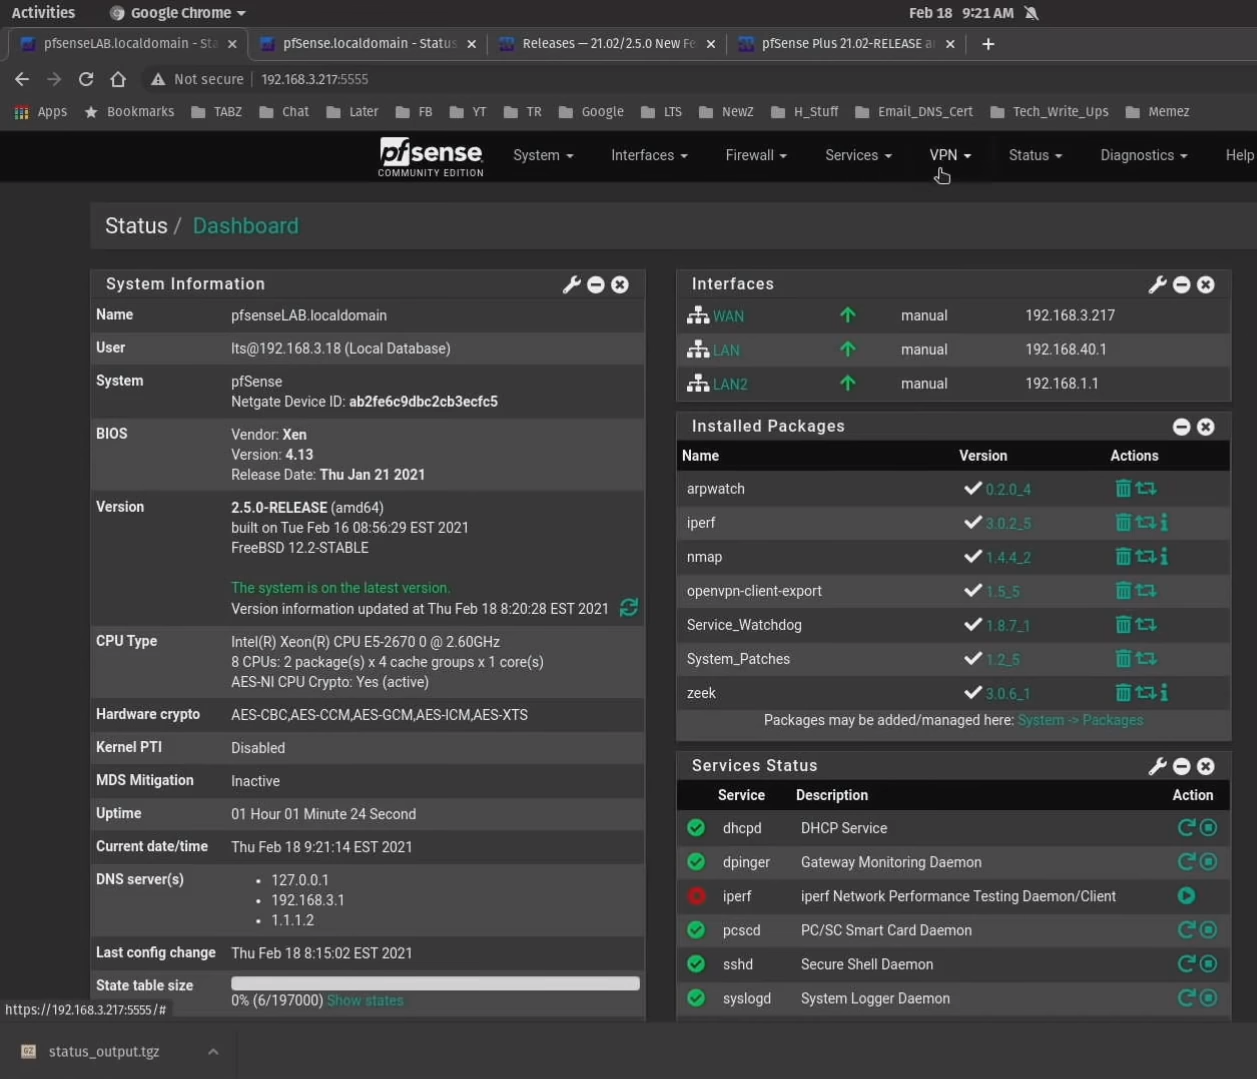The image size is (1257, 1079).
Task: Open the Diagnostics dropdown menu
Action: coord(1143,155)
